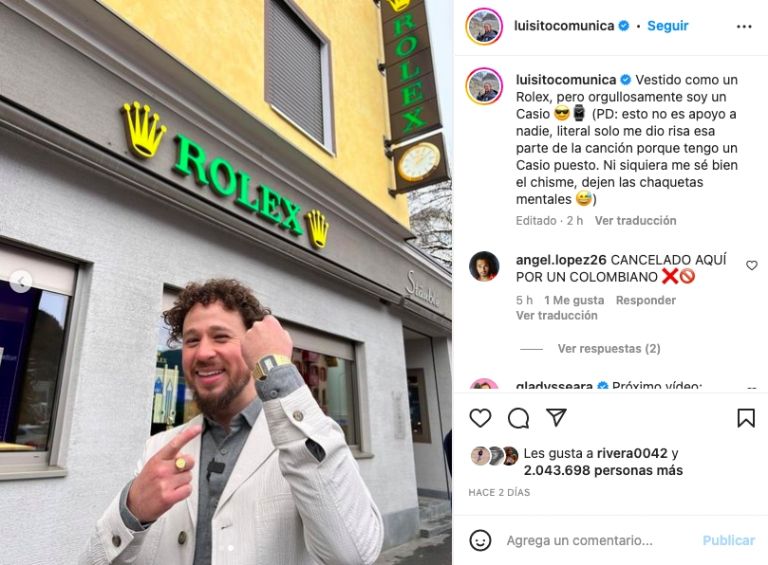Submit the comment with Publicar
Viewport: 768px width, 565px height.
pyautogui.click(x=729, y=541)
